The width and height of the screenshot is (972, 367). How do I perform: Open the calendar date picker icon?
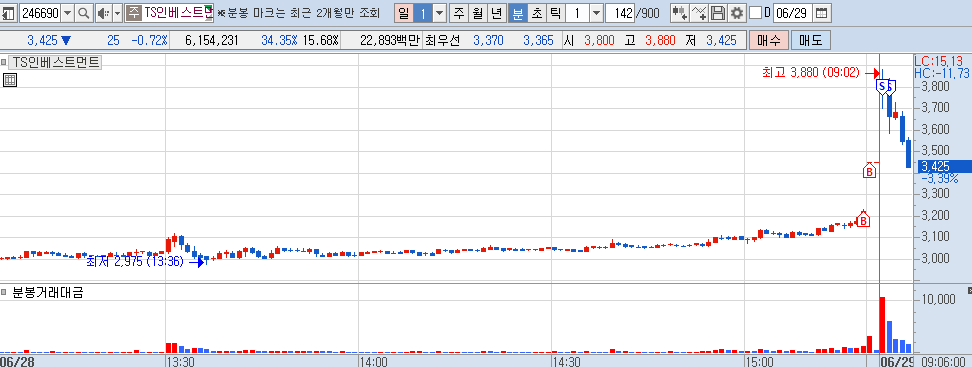(x=821, y=12)
